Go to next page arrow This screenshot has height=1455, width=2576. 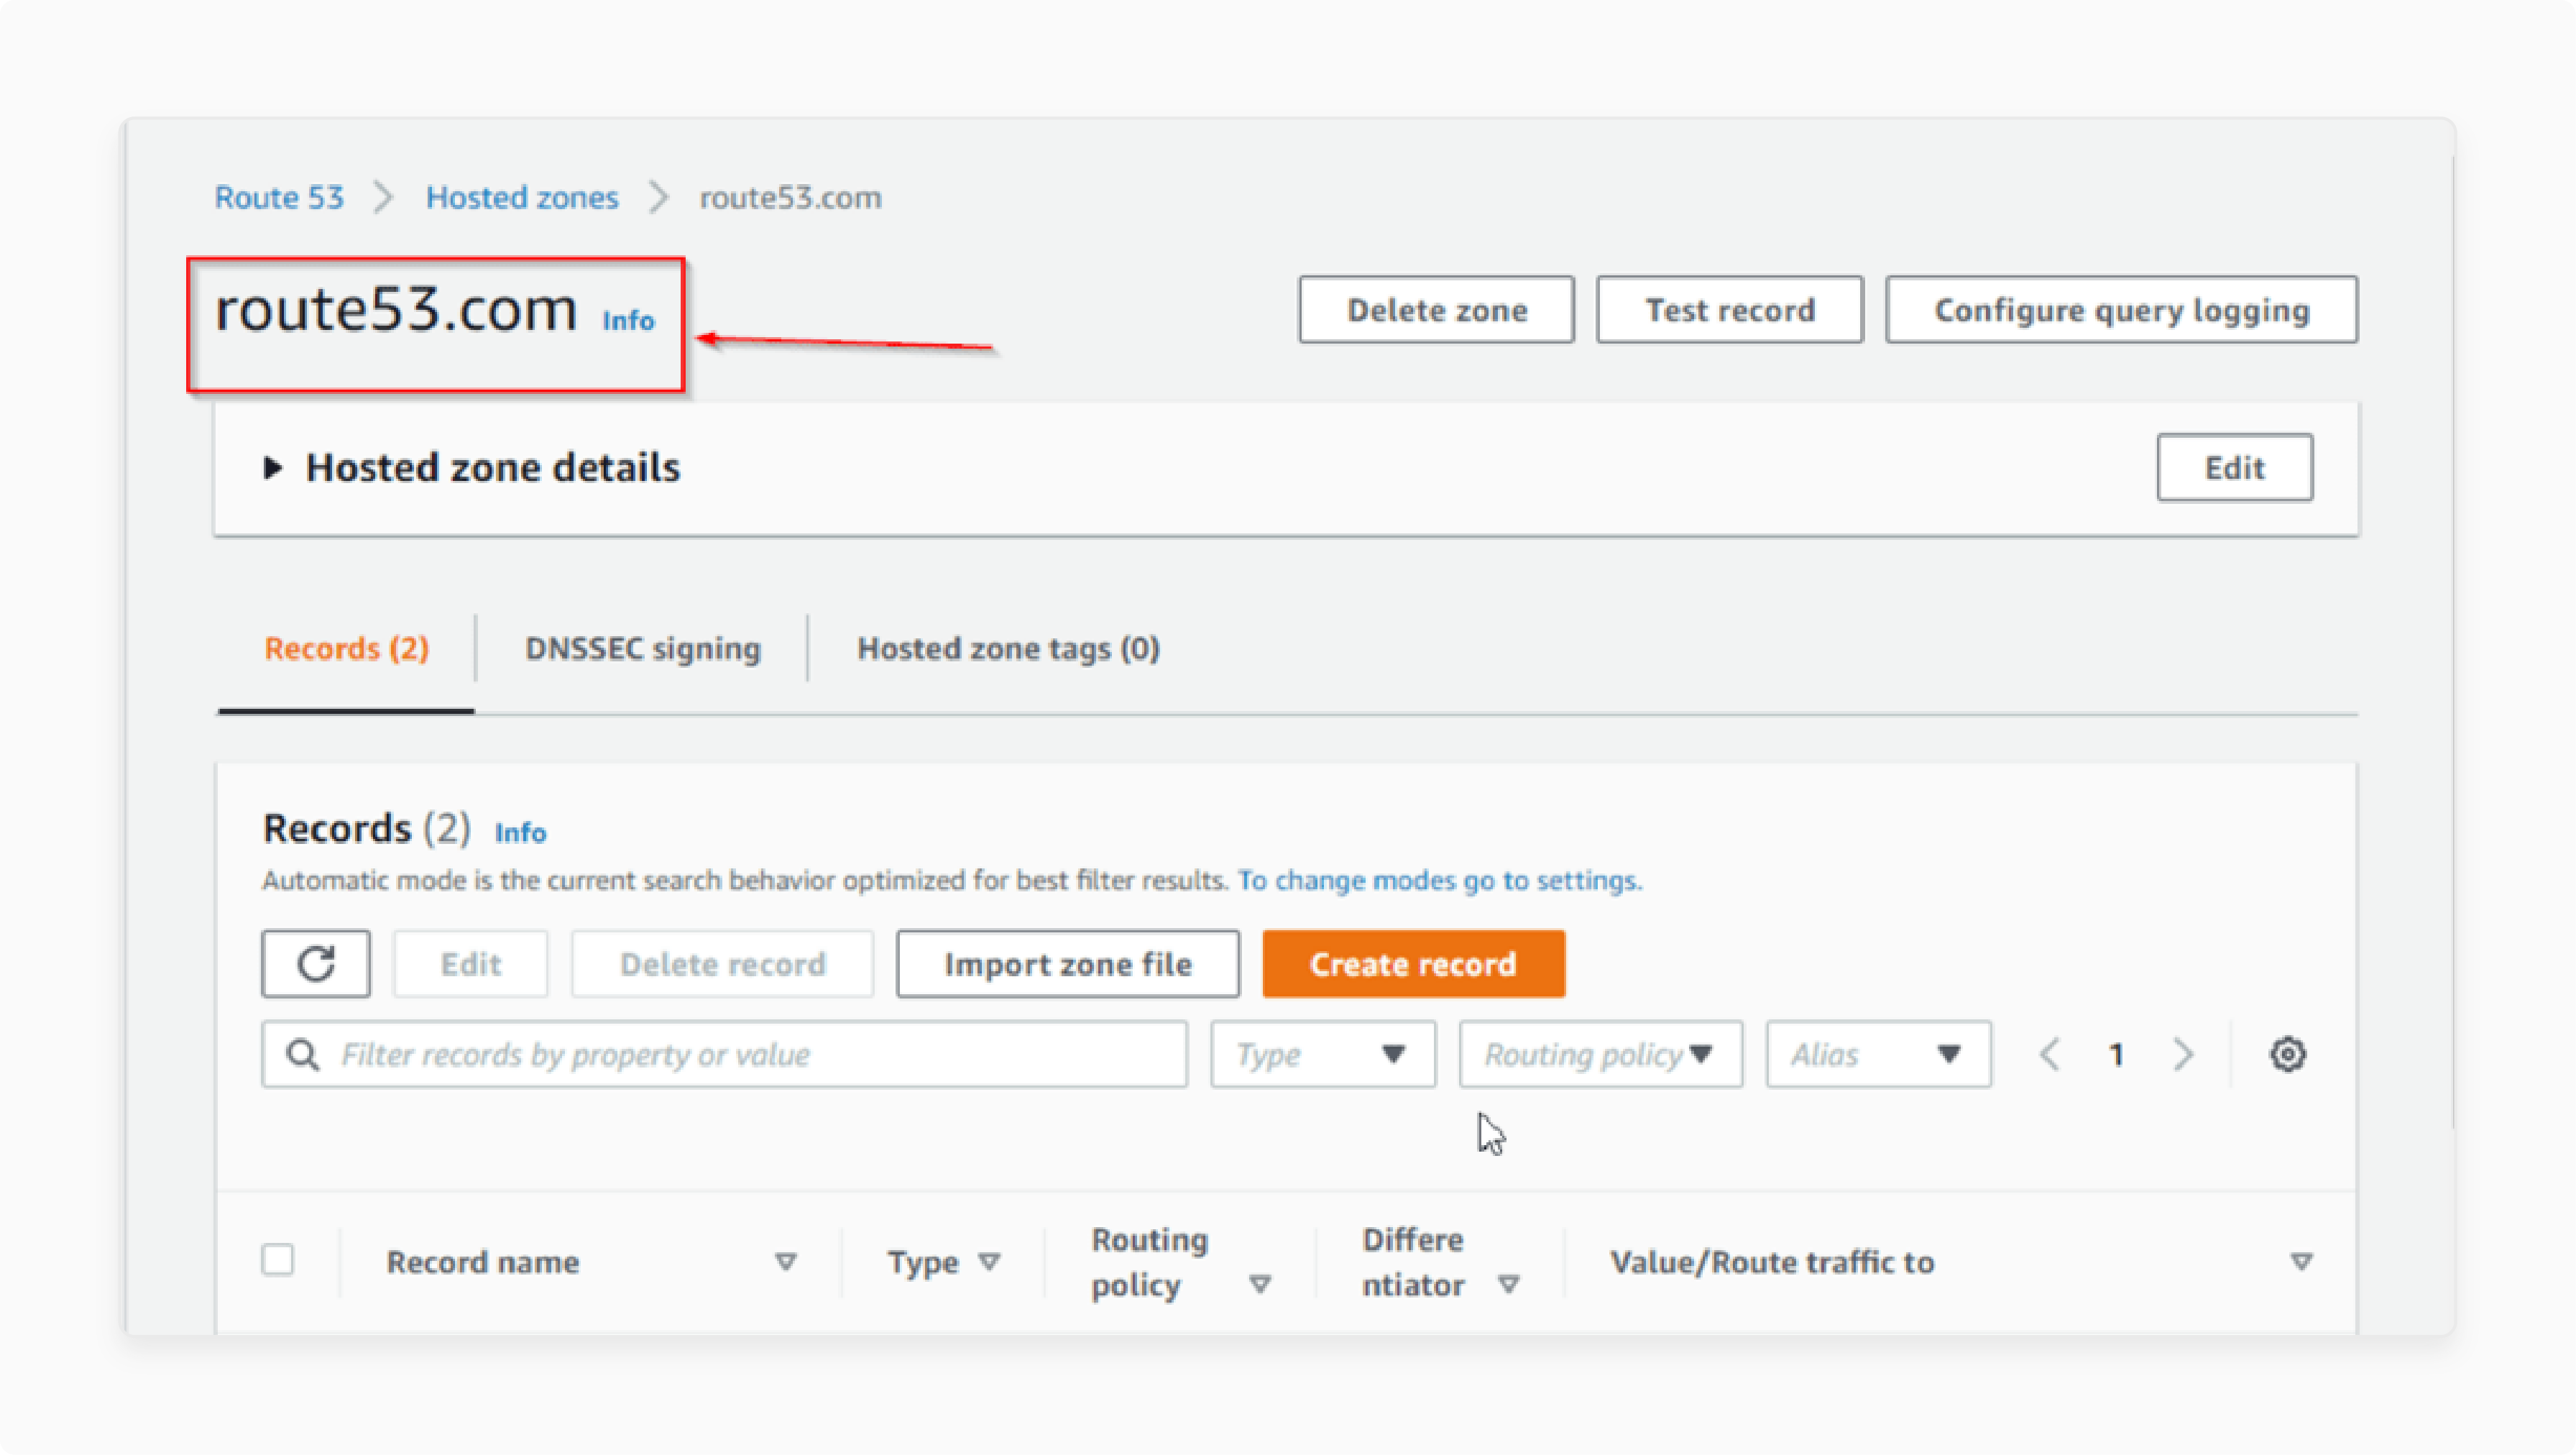pyautogui.click(x=2183, y=1054)
